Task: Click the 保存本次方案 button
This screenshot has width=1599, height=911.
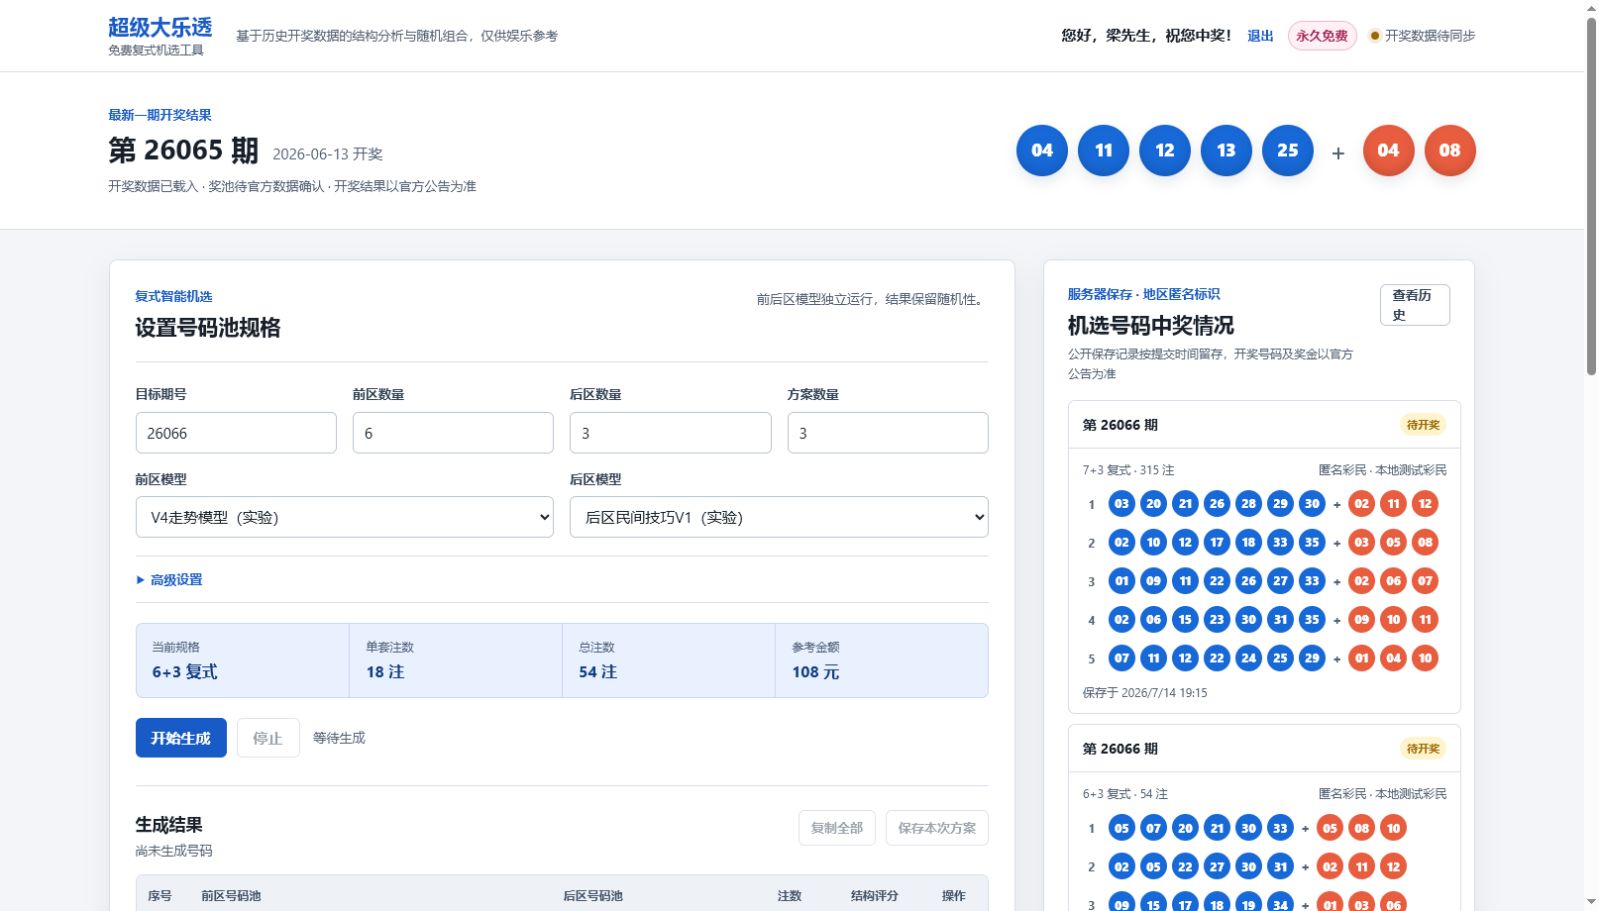Action: 937,828
